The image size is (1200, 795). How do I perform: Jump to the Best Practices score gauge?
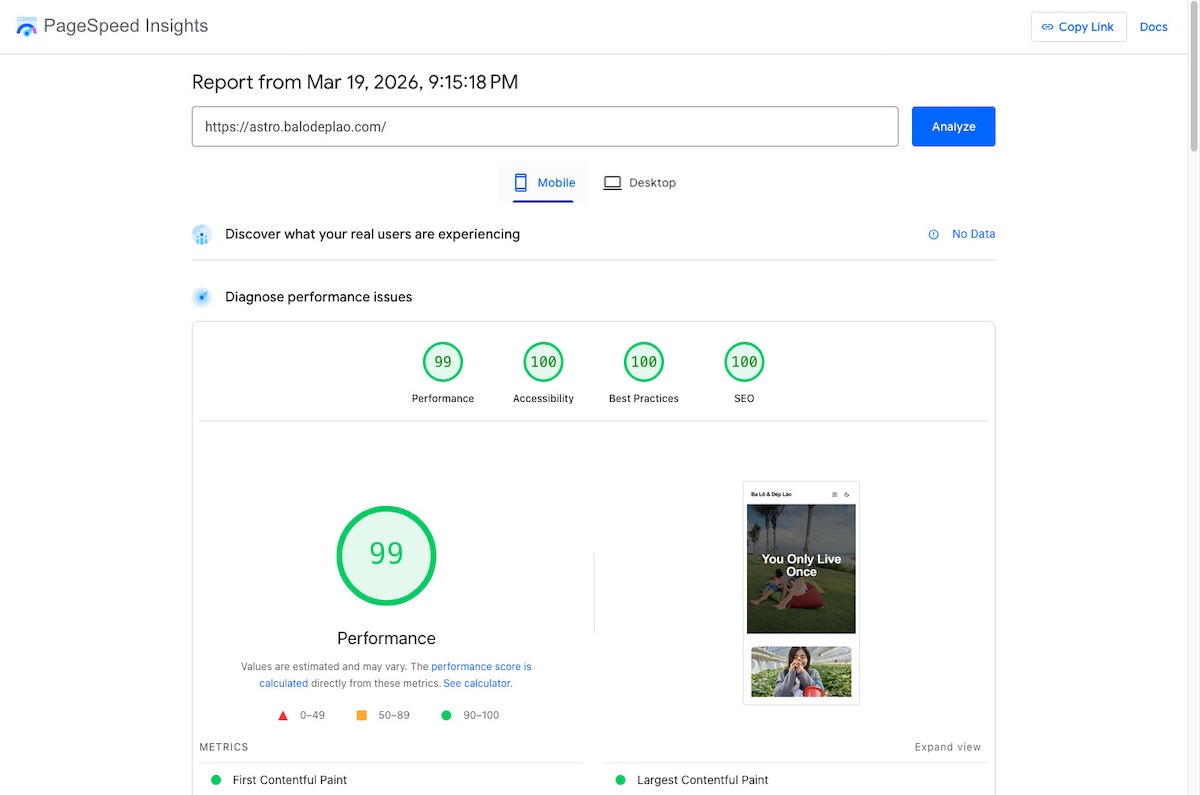(x=644, y=362)
